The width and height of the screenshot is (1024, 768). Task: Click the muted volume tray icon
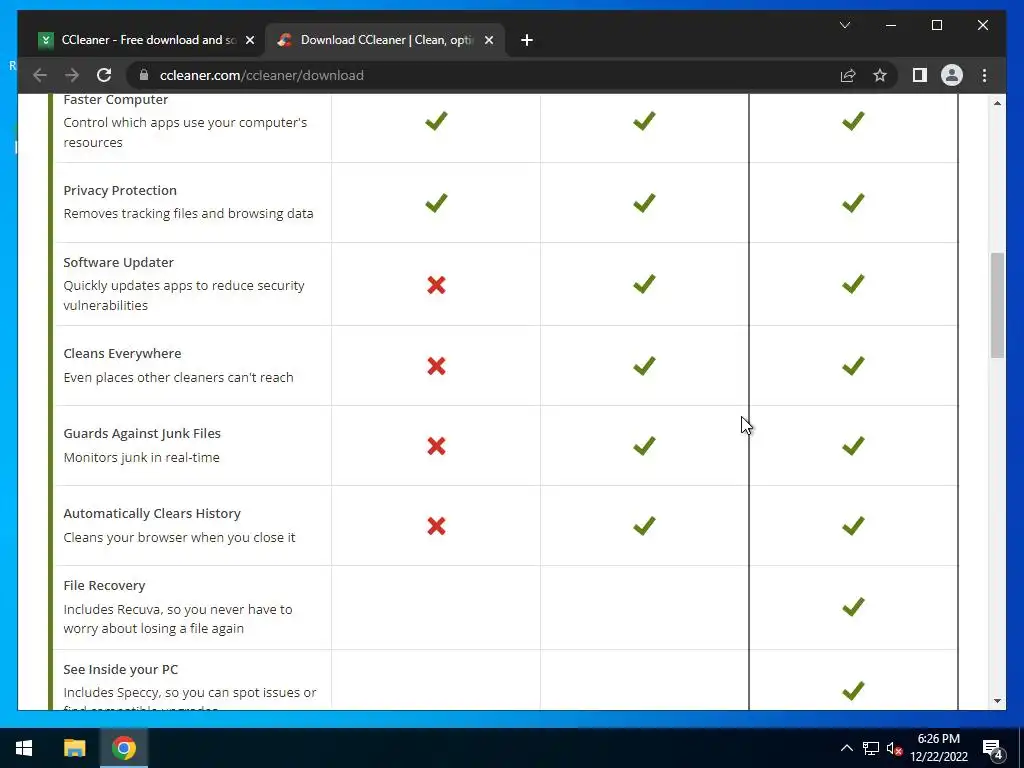point(894,748)
